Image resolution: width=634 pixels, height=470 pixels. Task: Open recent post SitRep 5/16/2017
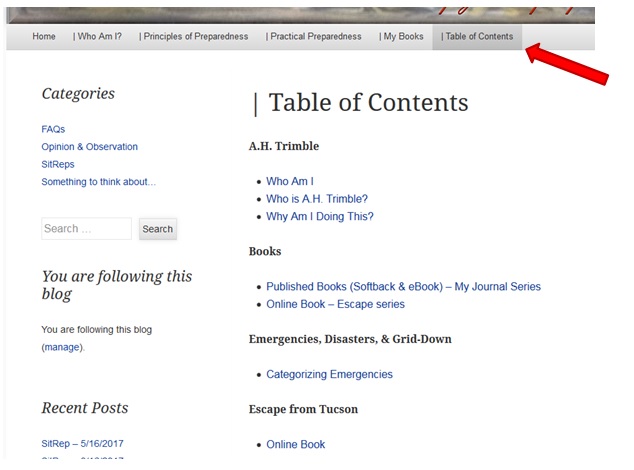[x=82, y=443]
